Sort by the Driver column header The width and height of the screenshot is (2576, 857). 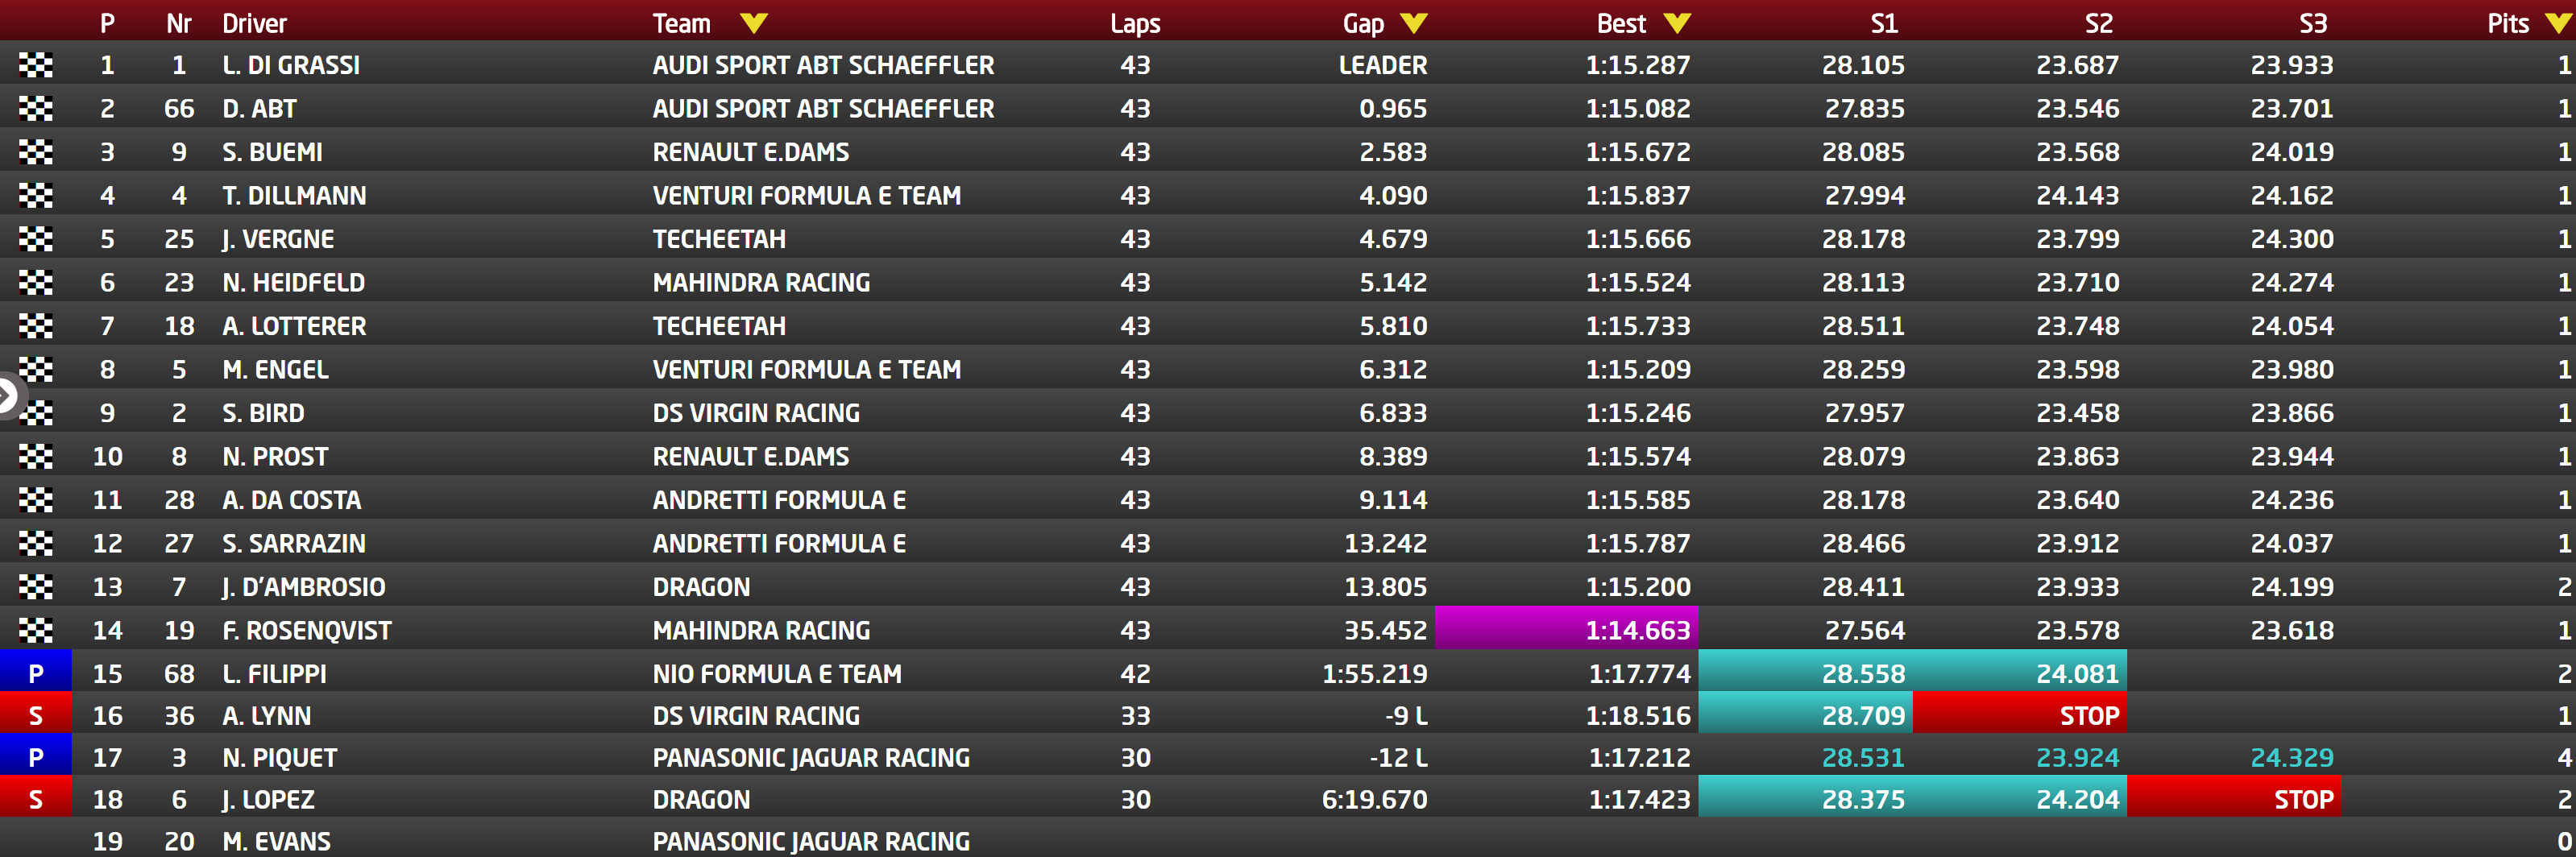tap(255, 23)
